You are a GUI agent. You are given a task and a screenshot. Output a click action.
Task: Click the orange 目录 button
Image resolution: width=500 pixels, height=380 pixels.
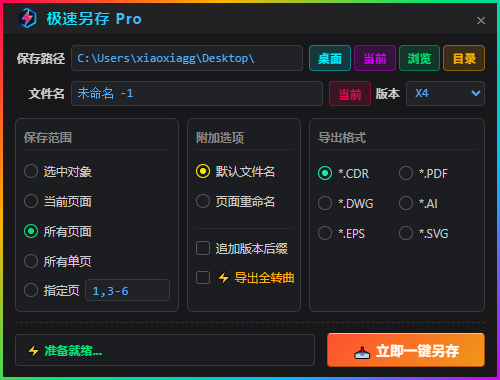[x=464, y=58]
